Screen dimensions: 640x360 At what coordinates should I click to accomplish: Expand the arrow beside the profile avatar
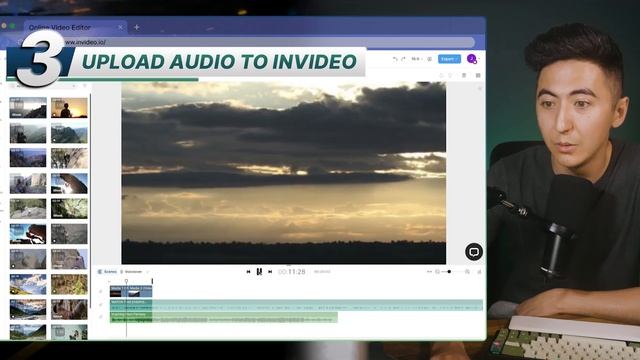pyautogui.click(x=480, y=59)
